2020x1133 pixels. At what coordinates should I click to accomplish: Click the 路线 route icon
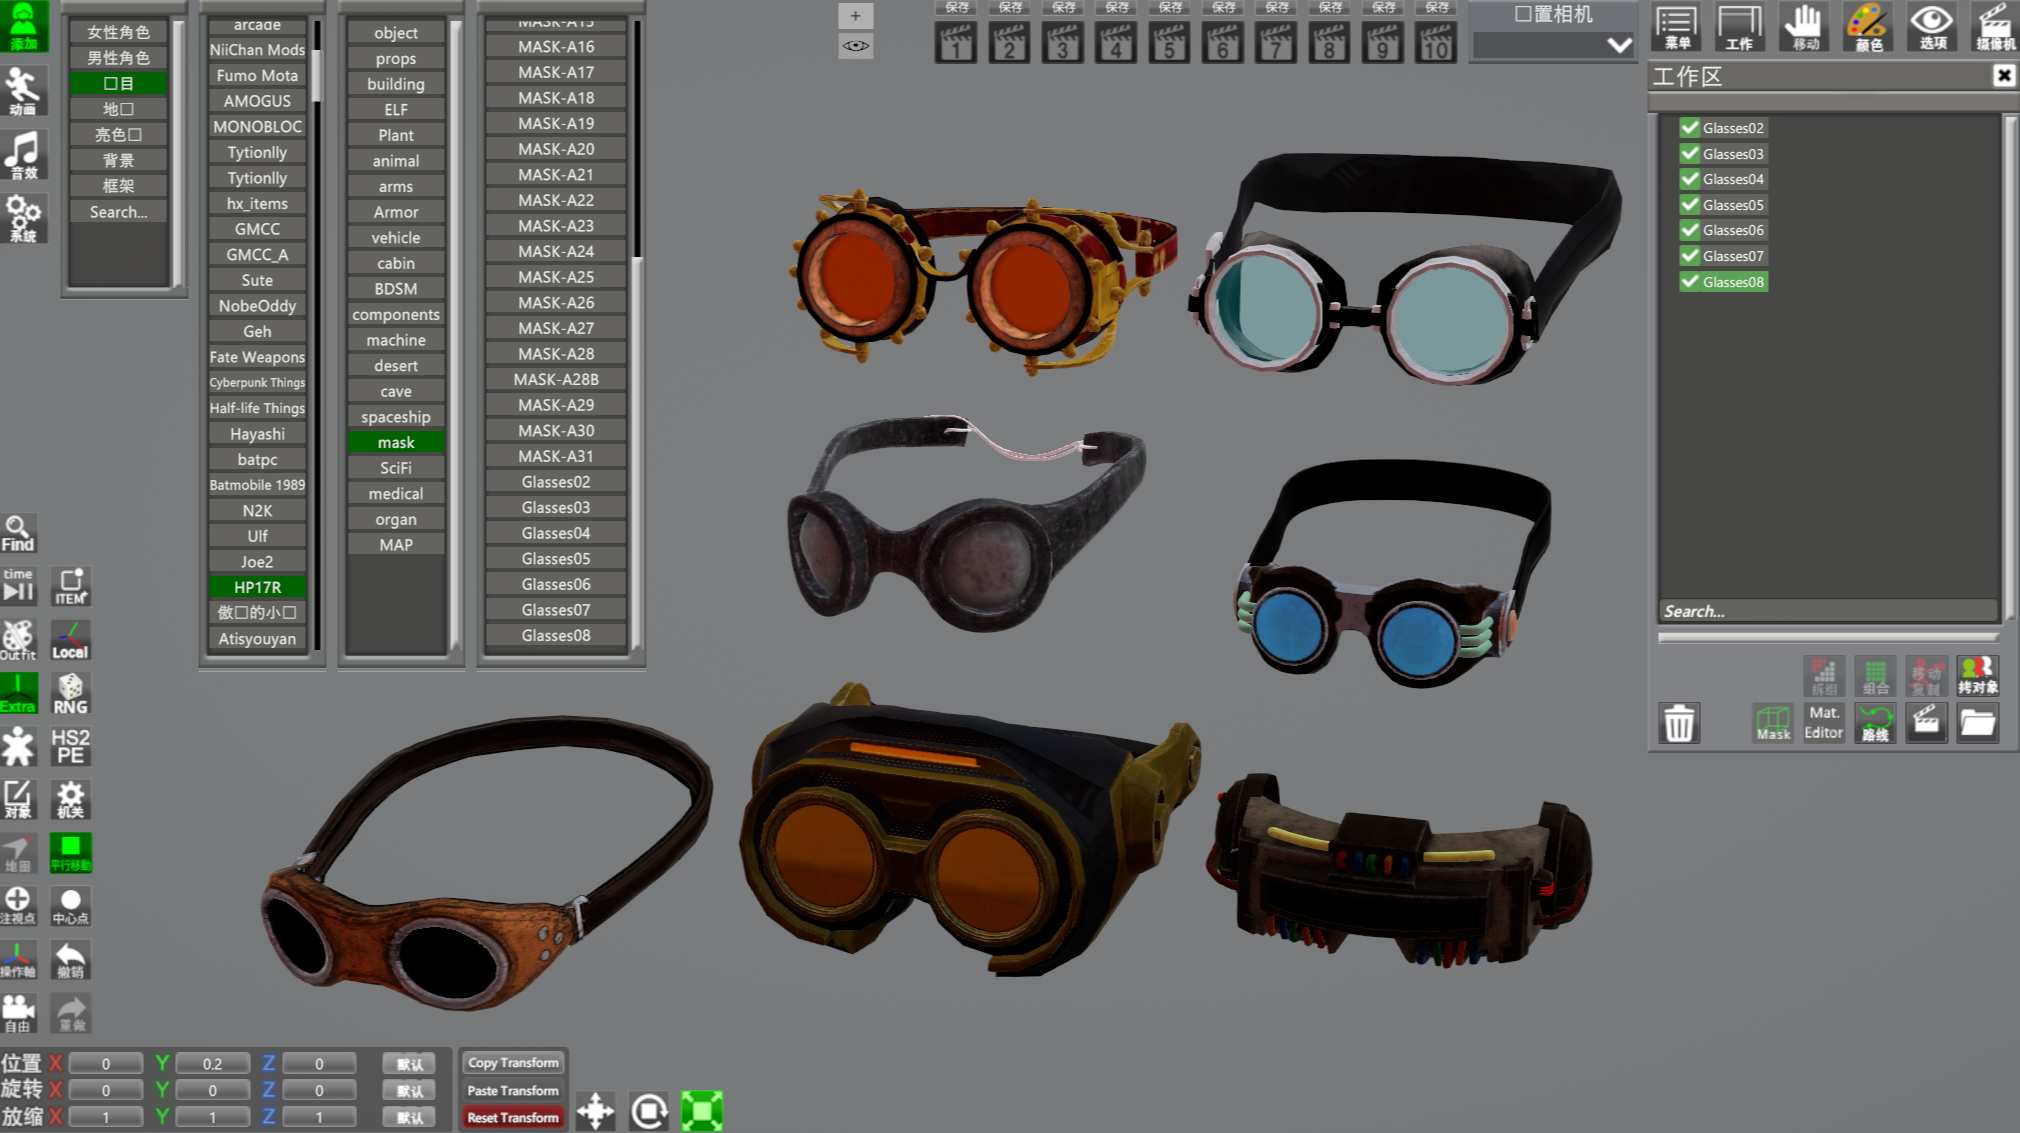(x=1875, y=723)
